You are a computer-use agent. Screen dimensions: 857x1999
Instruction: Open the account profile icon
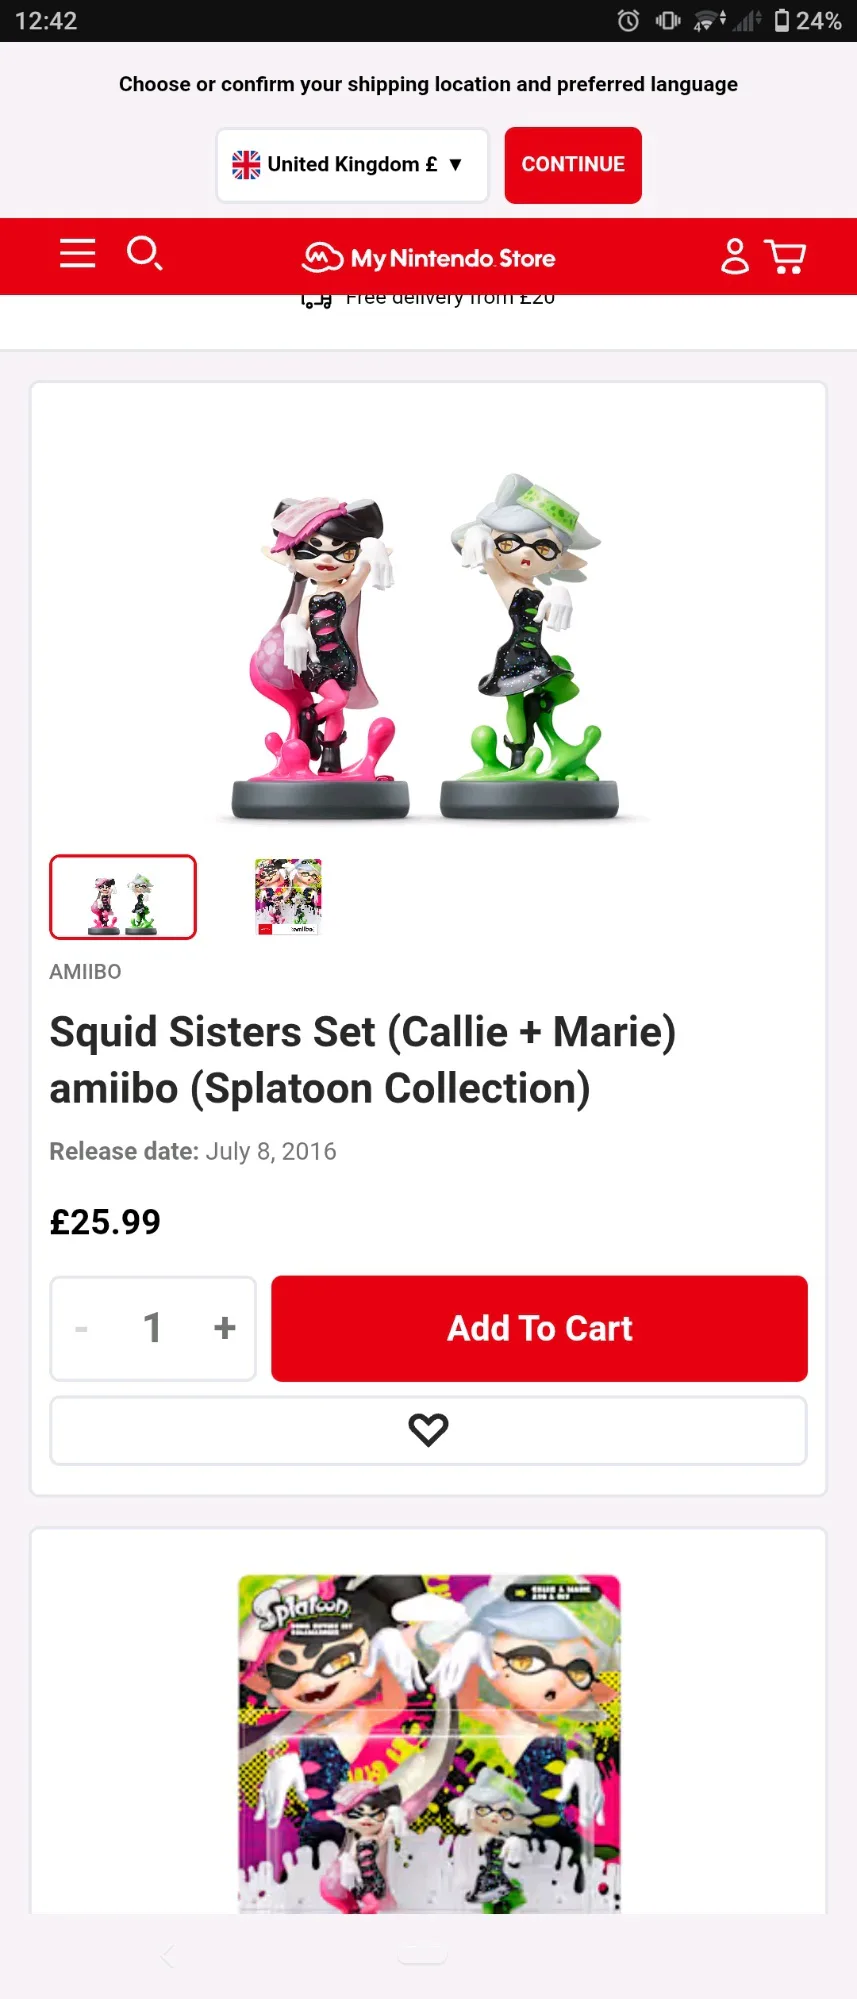coord(735,256)
